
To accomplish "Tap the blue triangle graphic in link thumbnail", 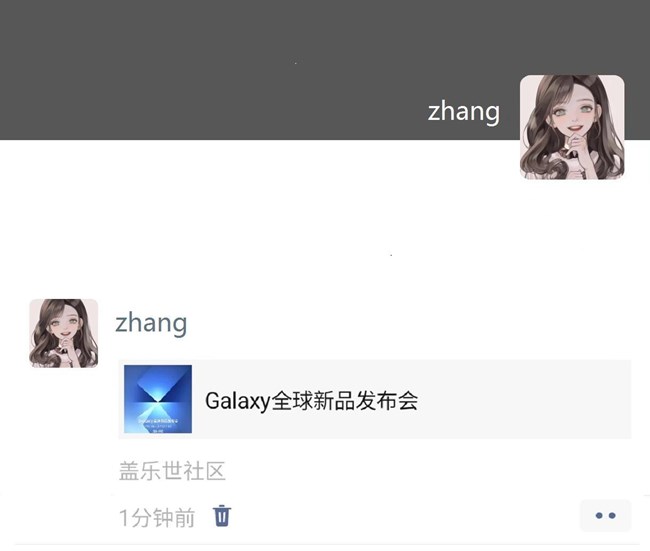I will point(158,388).
